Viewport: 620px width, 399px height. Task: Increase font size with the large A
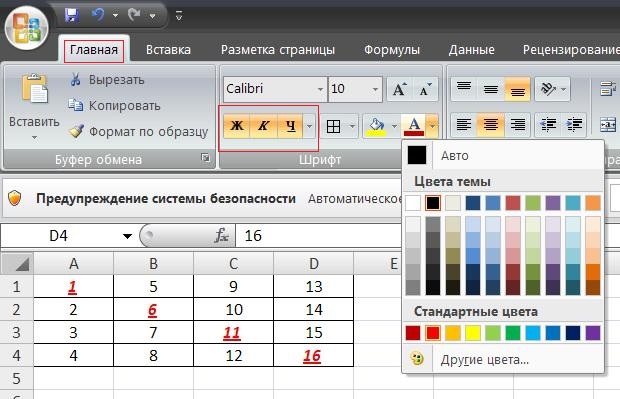point(399,89)
